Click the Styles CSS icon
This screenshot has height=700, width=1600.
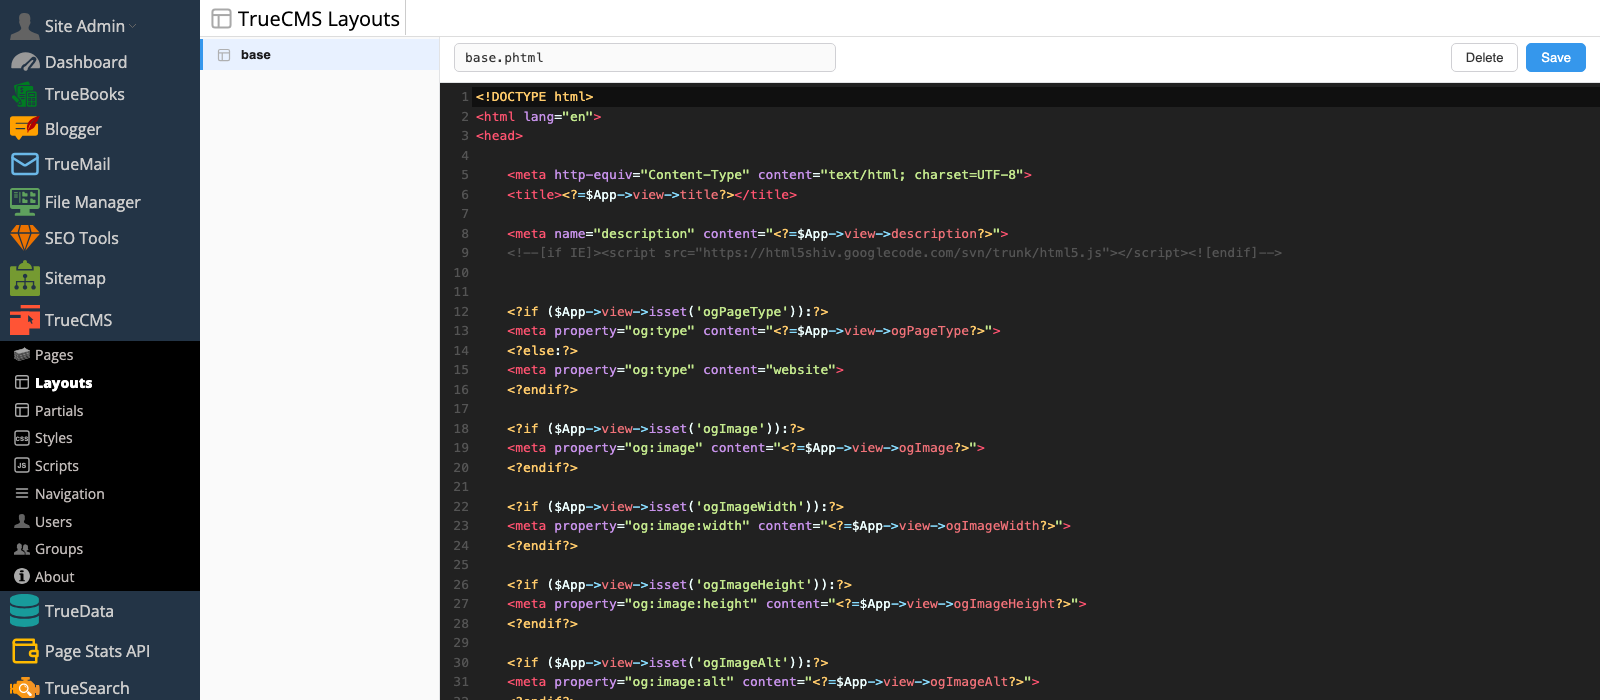(22, 438)
